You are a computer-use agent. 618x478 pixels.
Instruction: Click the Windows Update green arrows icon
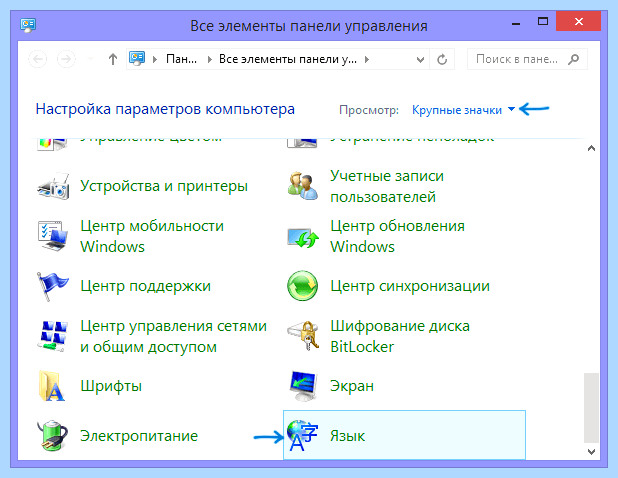[302, 238]
